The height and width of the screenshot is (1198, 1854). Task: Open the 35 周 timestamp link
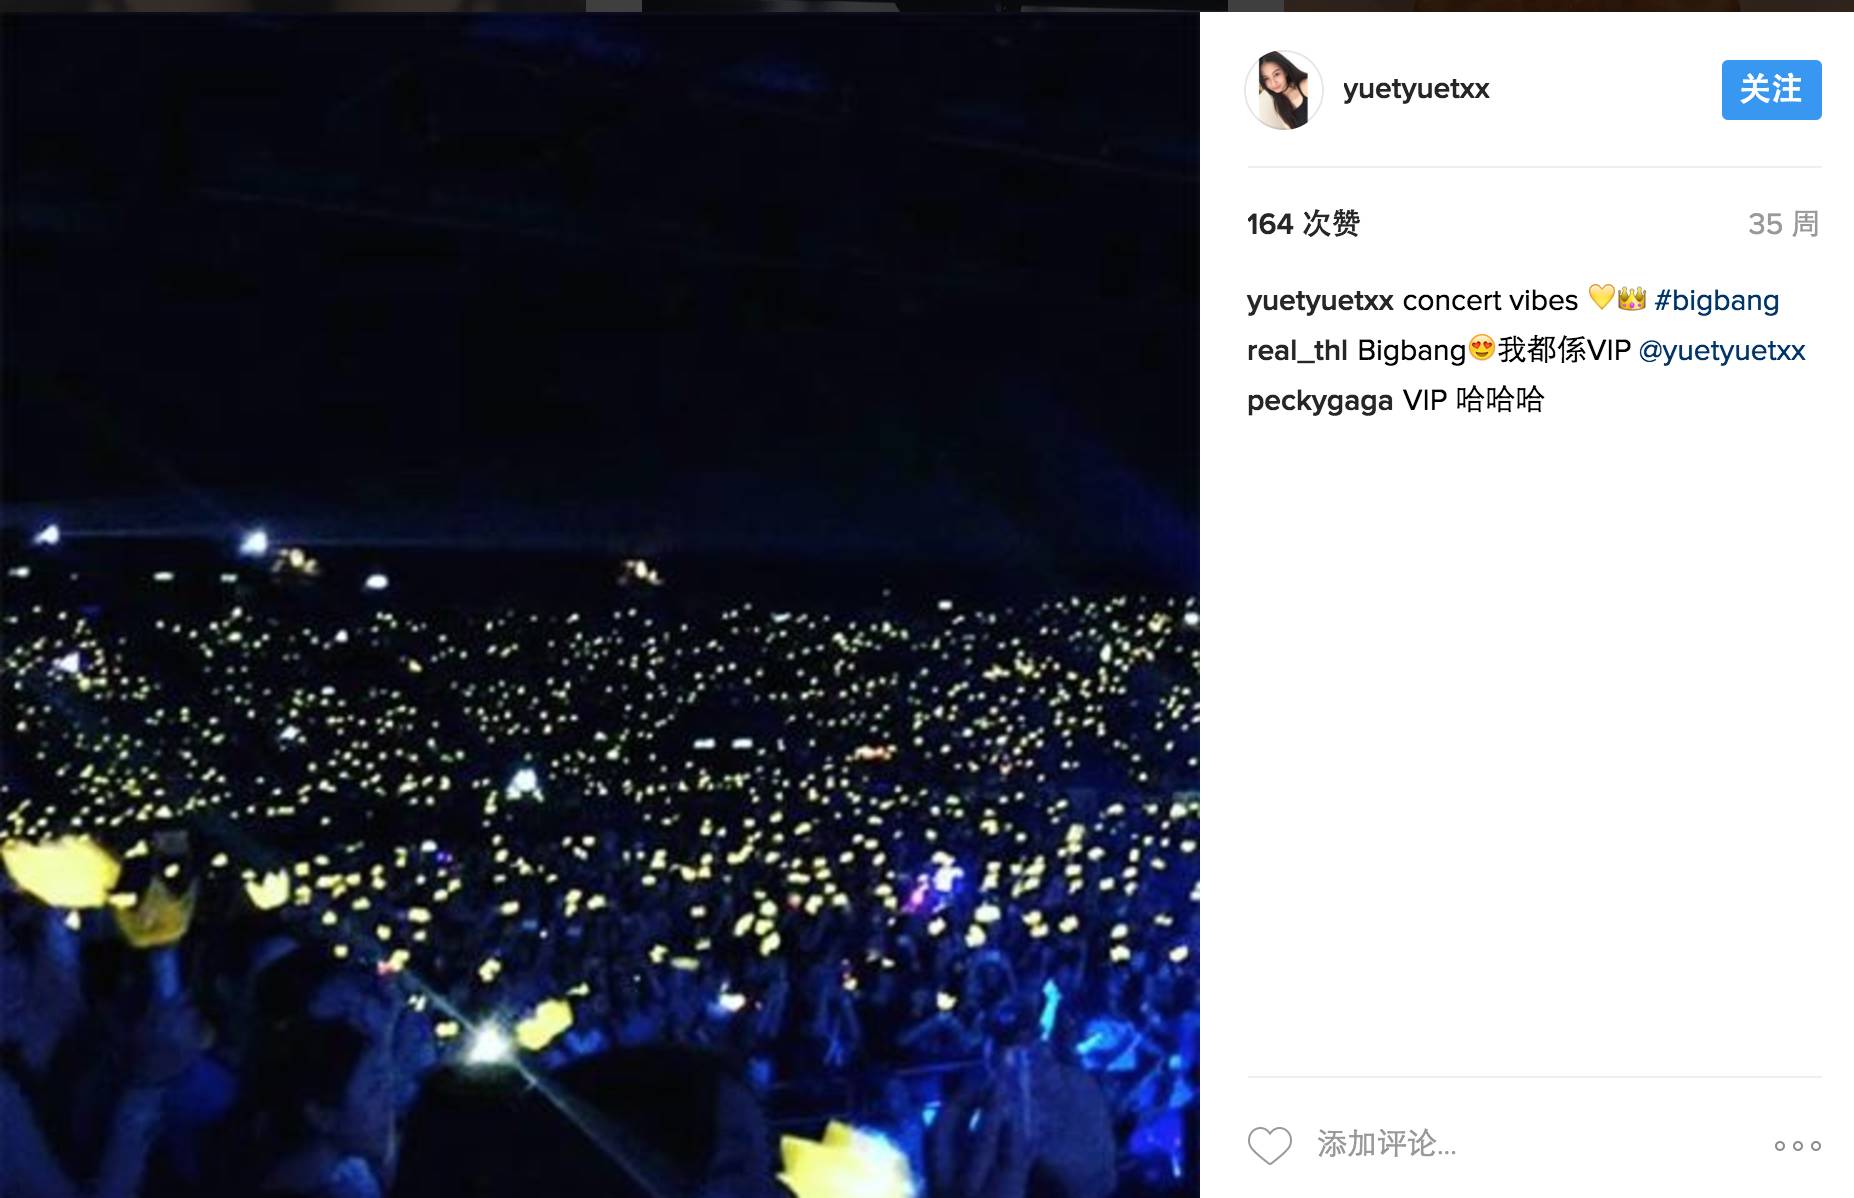click(x=1783, y=223)
